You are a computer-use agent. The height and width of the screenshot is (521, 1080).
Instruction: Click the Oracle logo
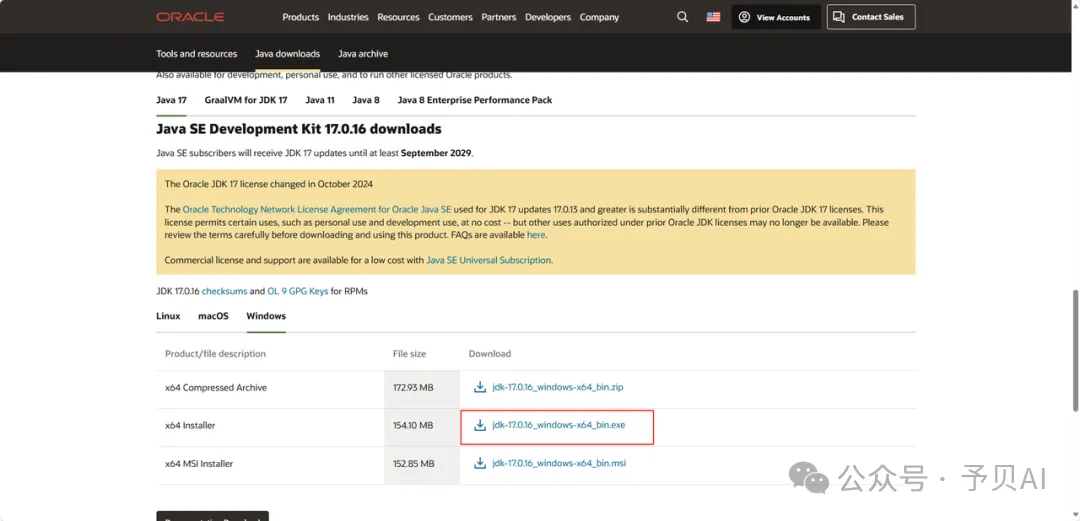click(190, 17)
